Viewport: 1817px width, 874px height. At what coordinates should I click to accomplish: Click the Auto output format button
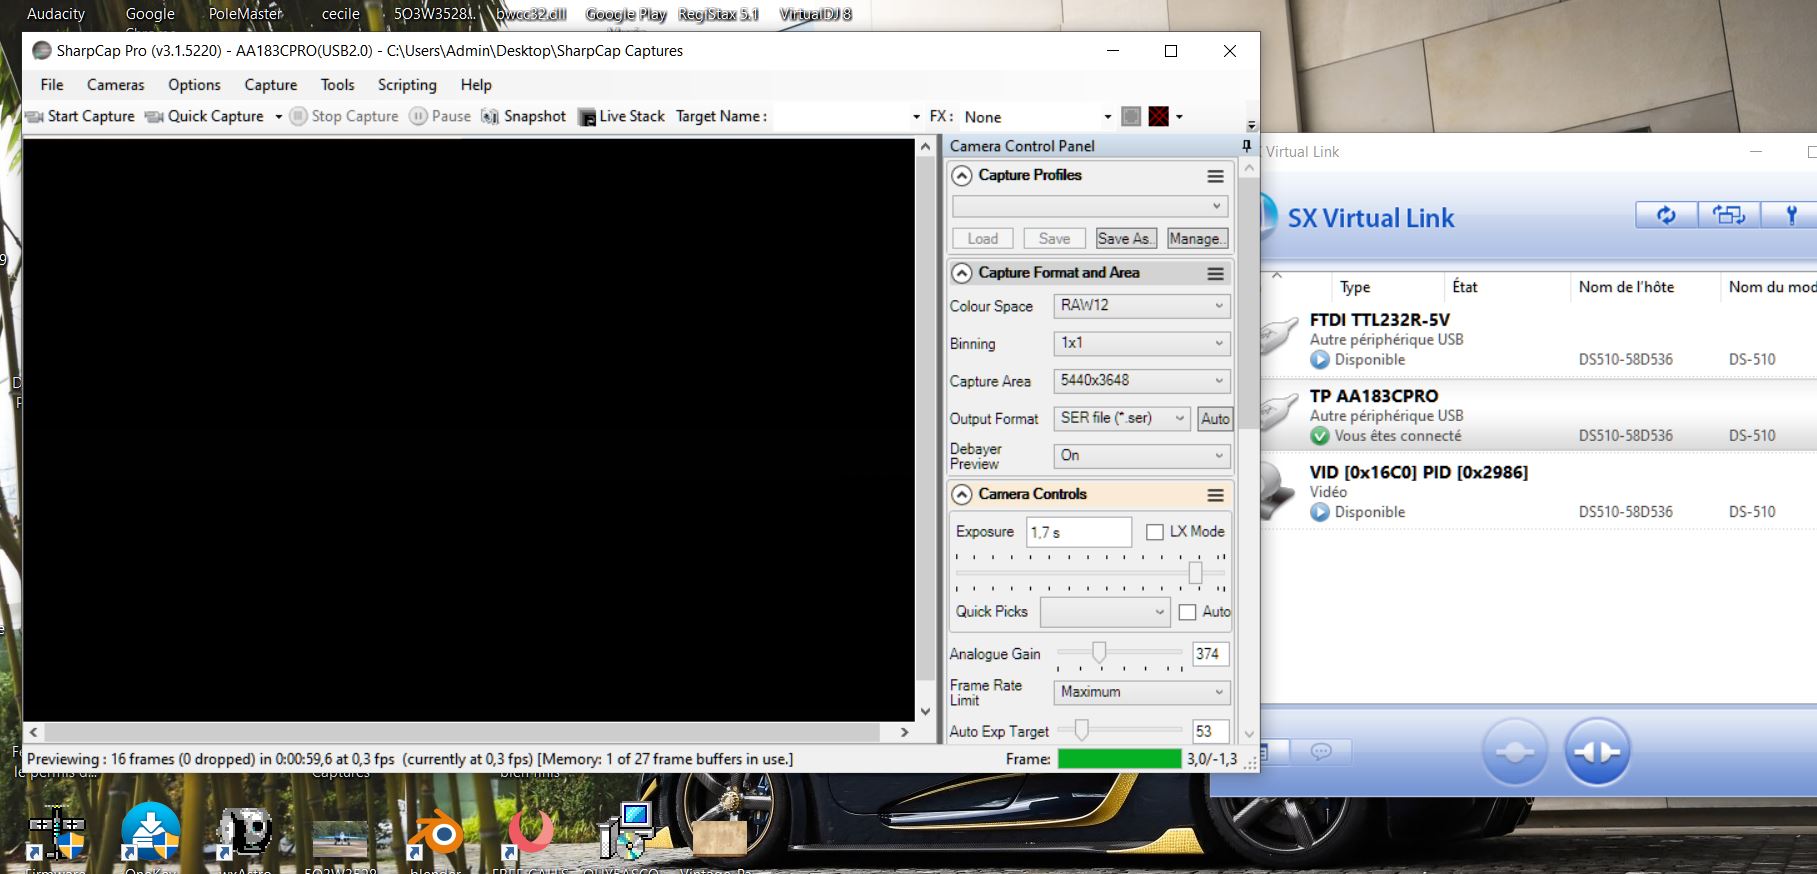[x=1215, y=419]
